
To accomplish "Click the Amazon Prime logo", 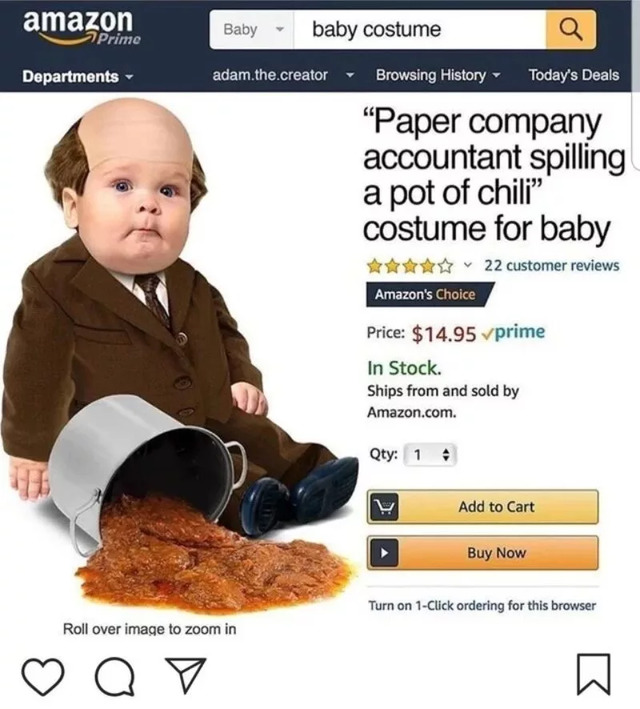I will click(x=82, y=27).
